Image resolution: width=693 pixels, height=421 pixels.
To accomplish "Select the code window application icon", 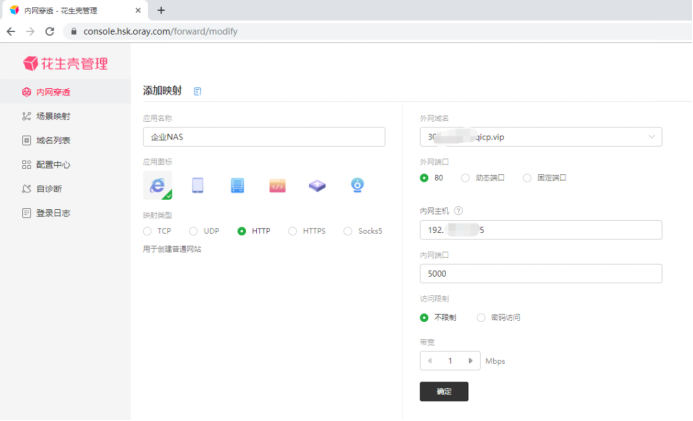I will [277, 185].
